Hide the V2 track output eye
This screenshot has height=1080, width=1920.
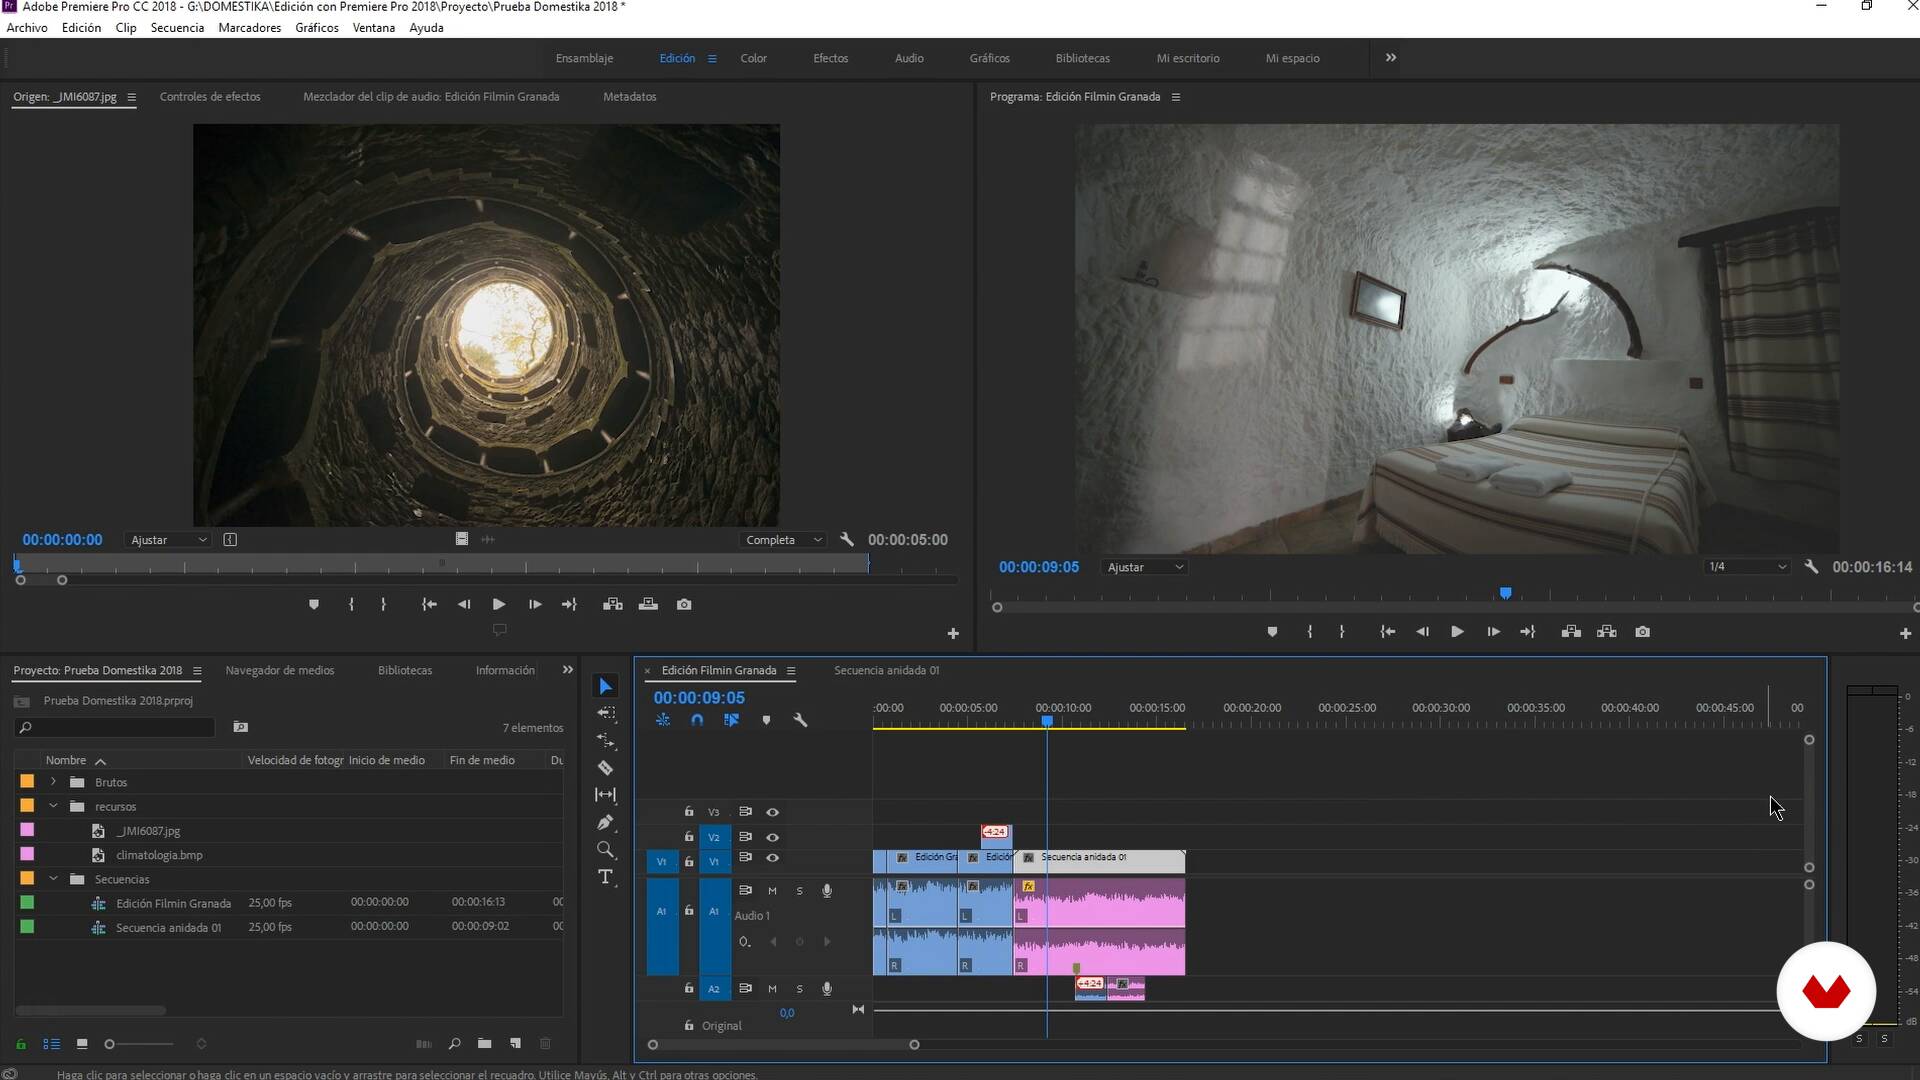coord(772,837)
